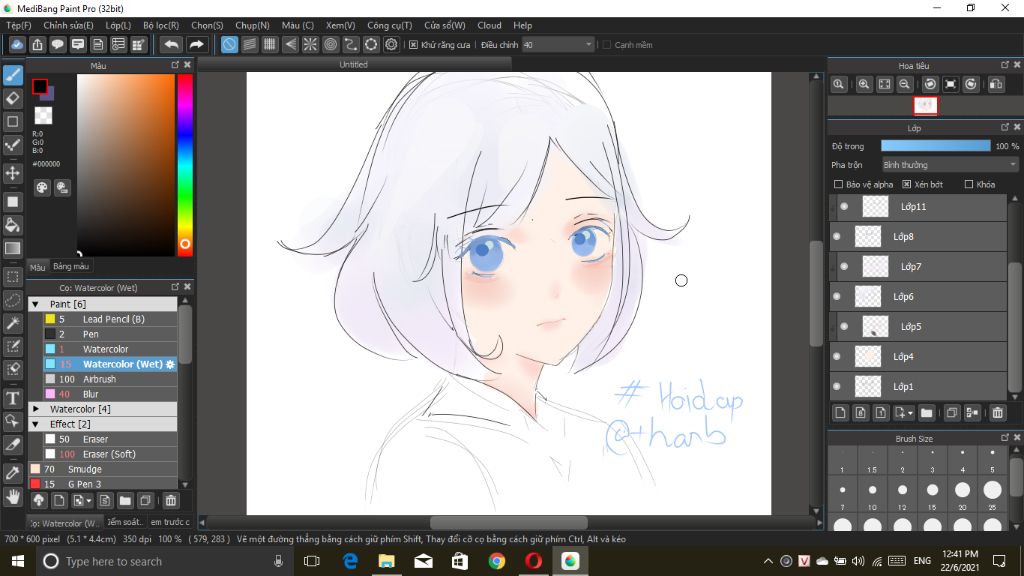Enable the Bảo vệ alpha checkbox
1024x576 pixels.
839,185
